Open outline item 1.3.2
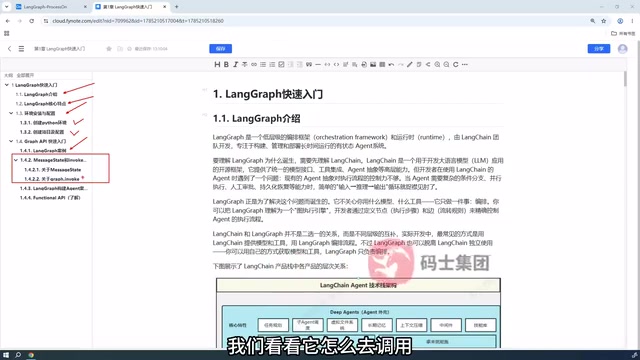This screenshot has width=640, height=360. (x=42, y=132)
